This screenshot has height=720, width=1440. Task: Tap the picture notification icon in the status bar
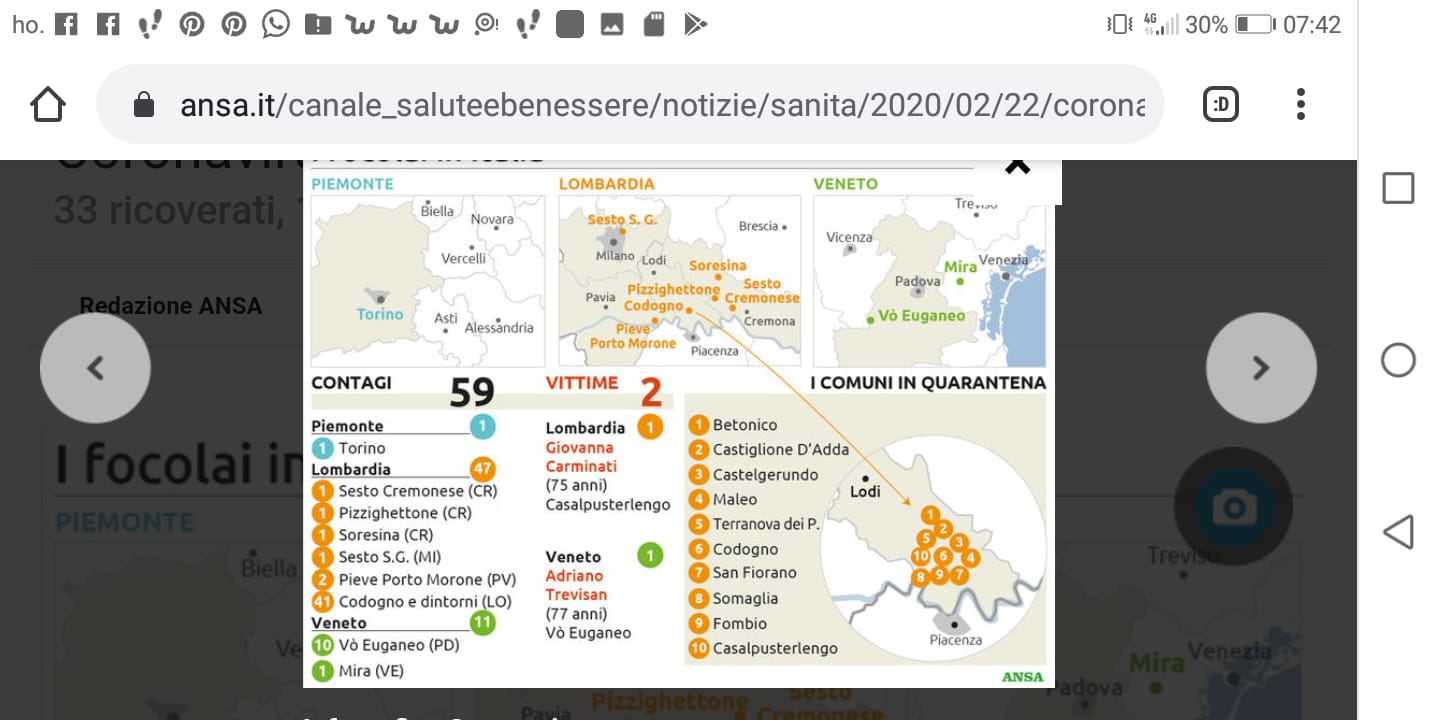pyautogui.click(x=612, y=24)
